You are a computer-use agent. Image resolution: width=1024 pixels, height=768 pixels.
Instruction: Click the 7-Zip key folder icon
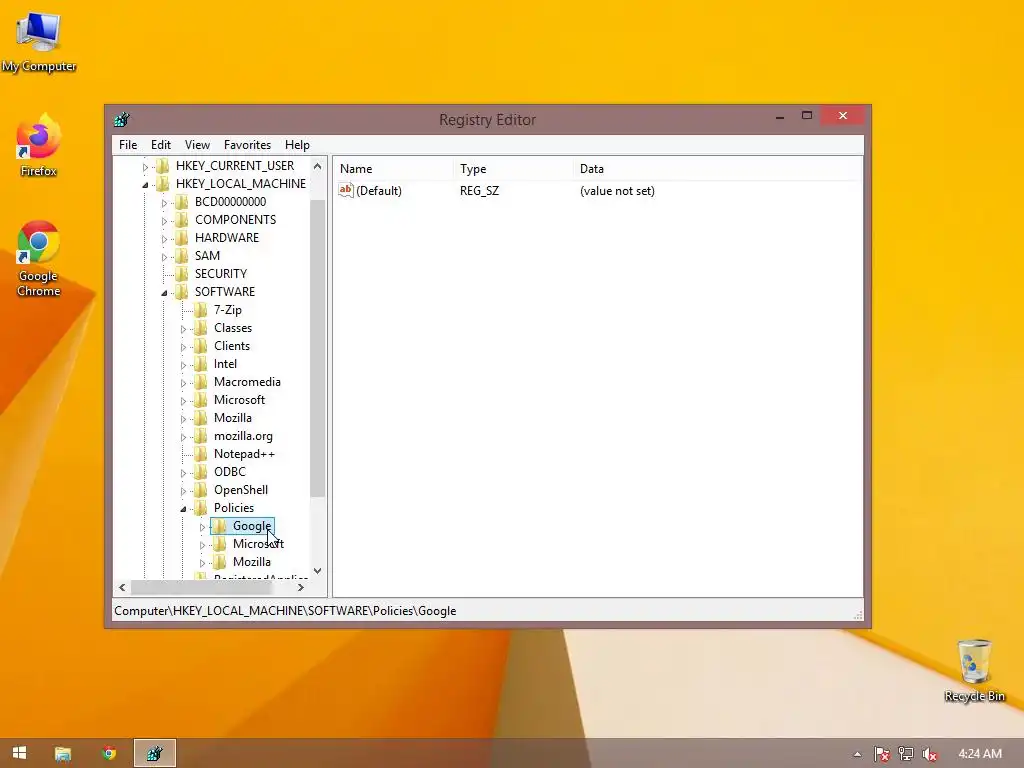[x=201, y=310]
